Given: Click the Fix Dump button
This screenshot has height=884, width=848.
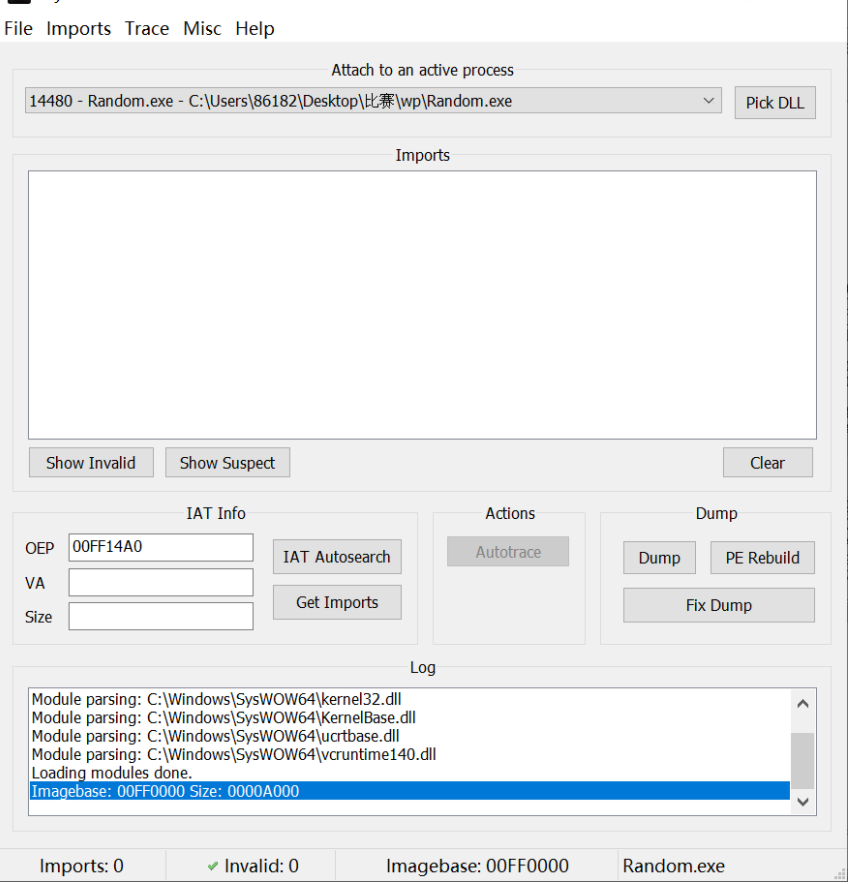Looking at the screenshot, I should [718, 605].
